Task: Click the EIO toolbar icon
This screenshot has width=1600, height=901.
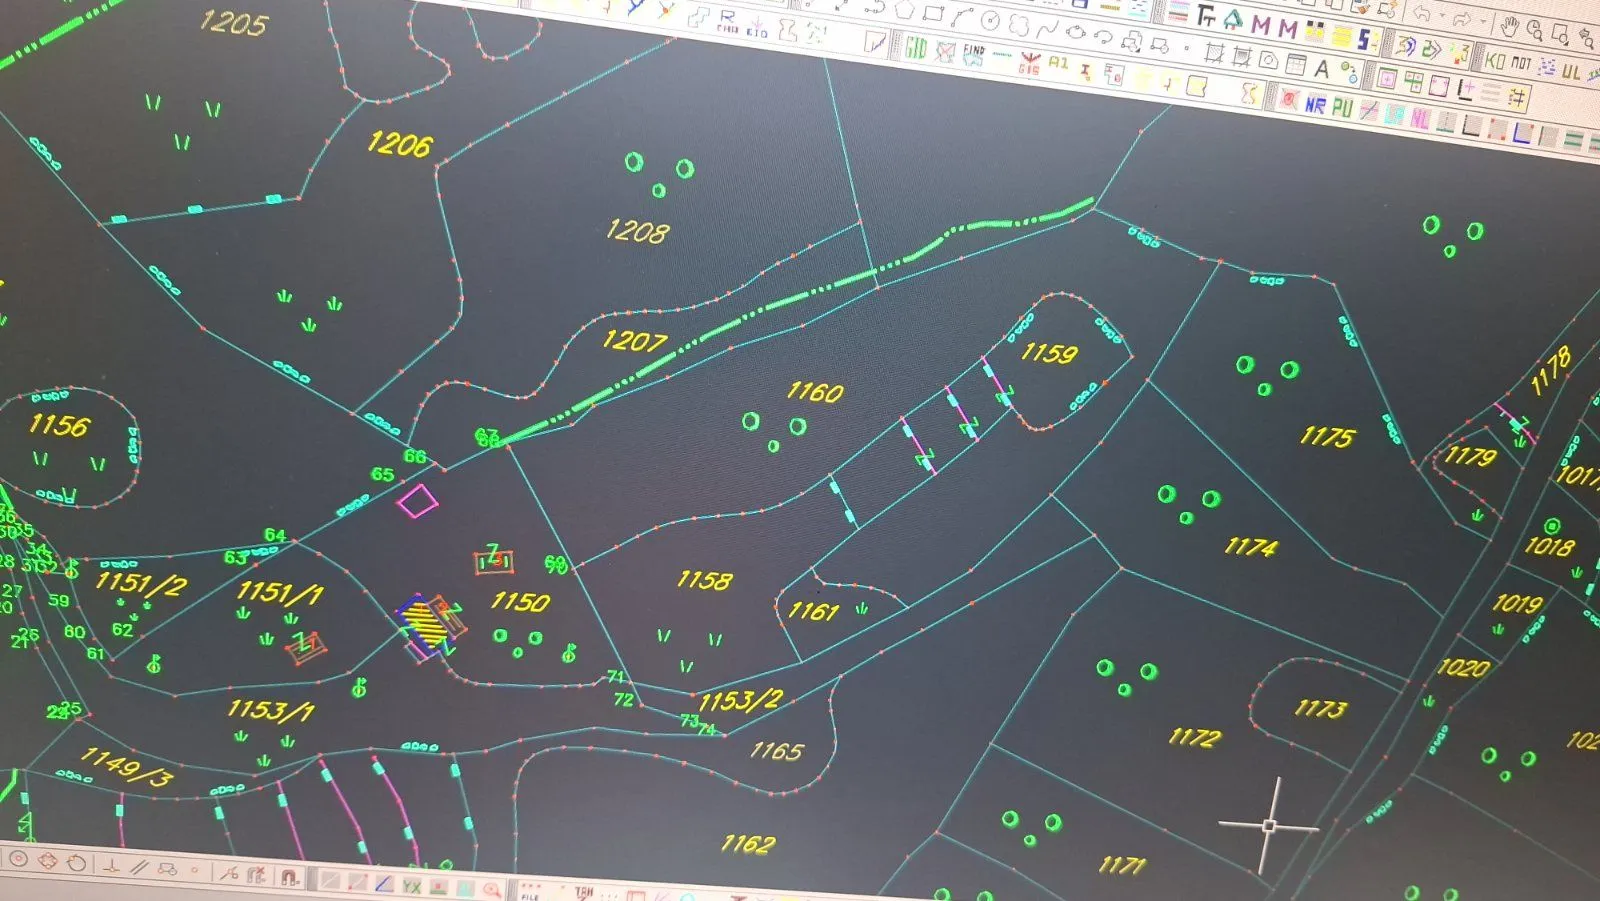Action: (757, 28)
